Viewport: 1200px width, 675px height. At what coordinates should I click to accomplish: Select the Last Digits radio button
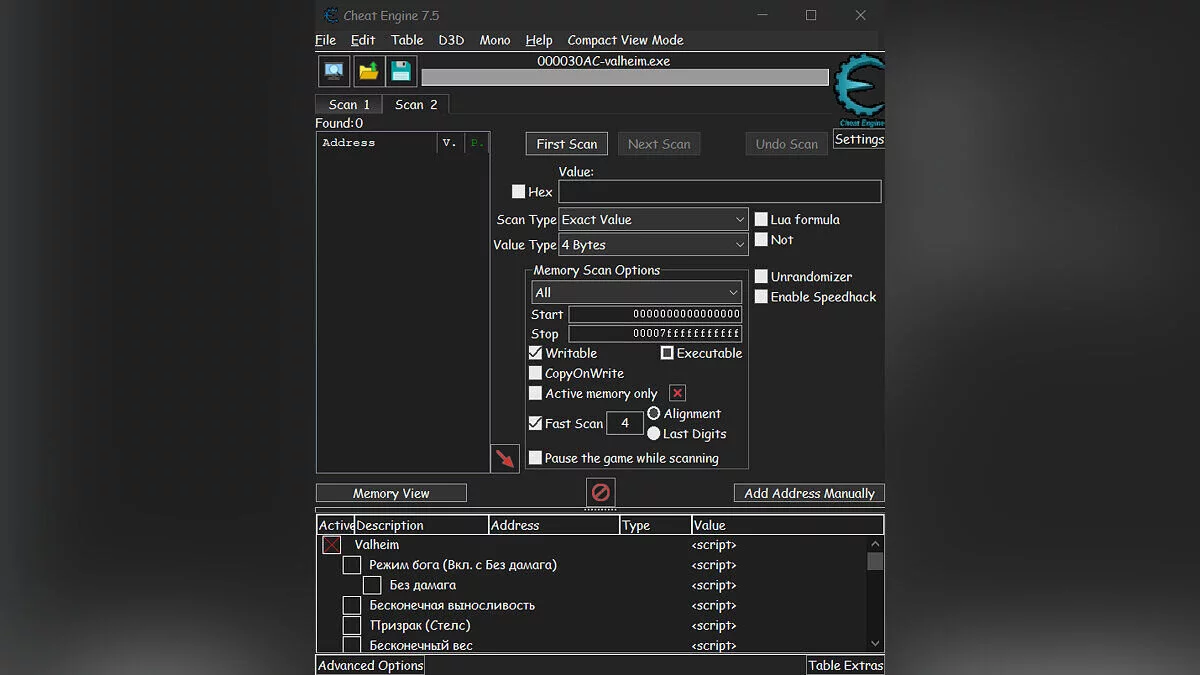coord(654,434)
